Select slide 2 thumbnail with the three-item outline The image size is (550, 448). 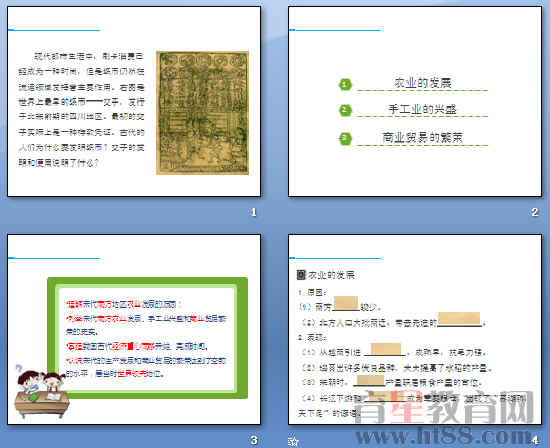[x=415, y=101]
